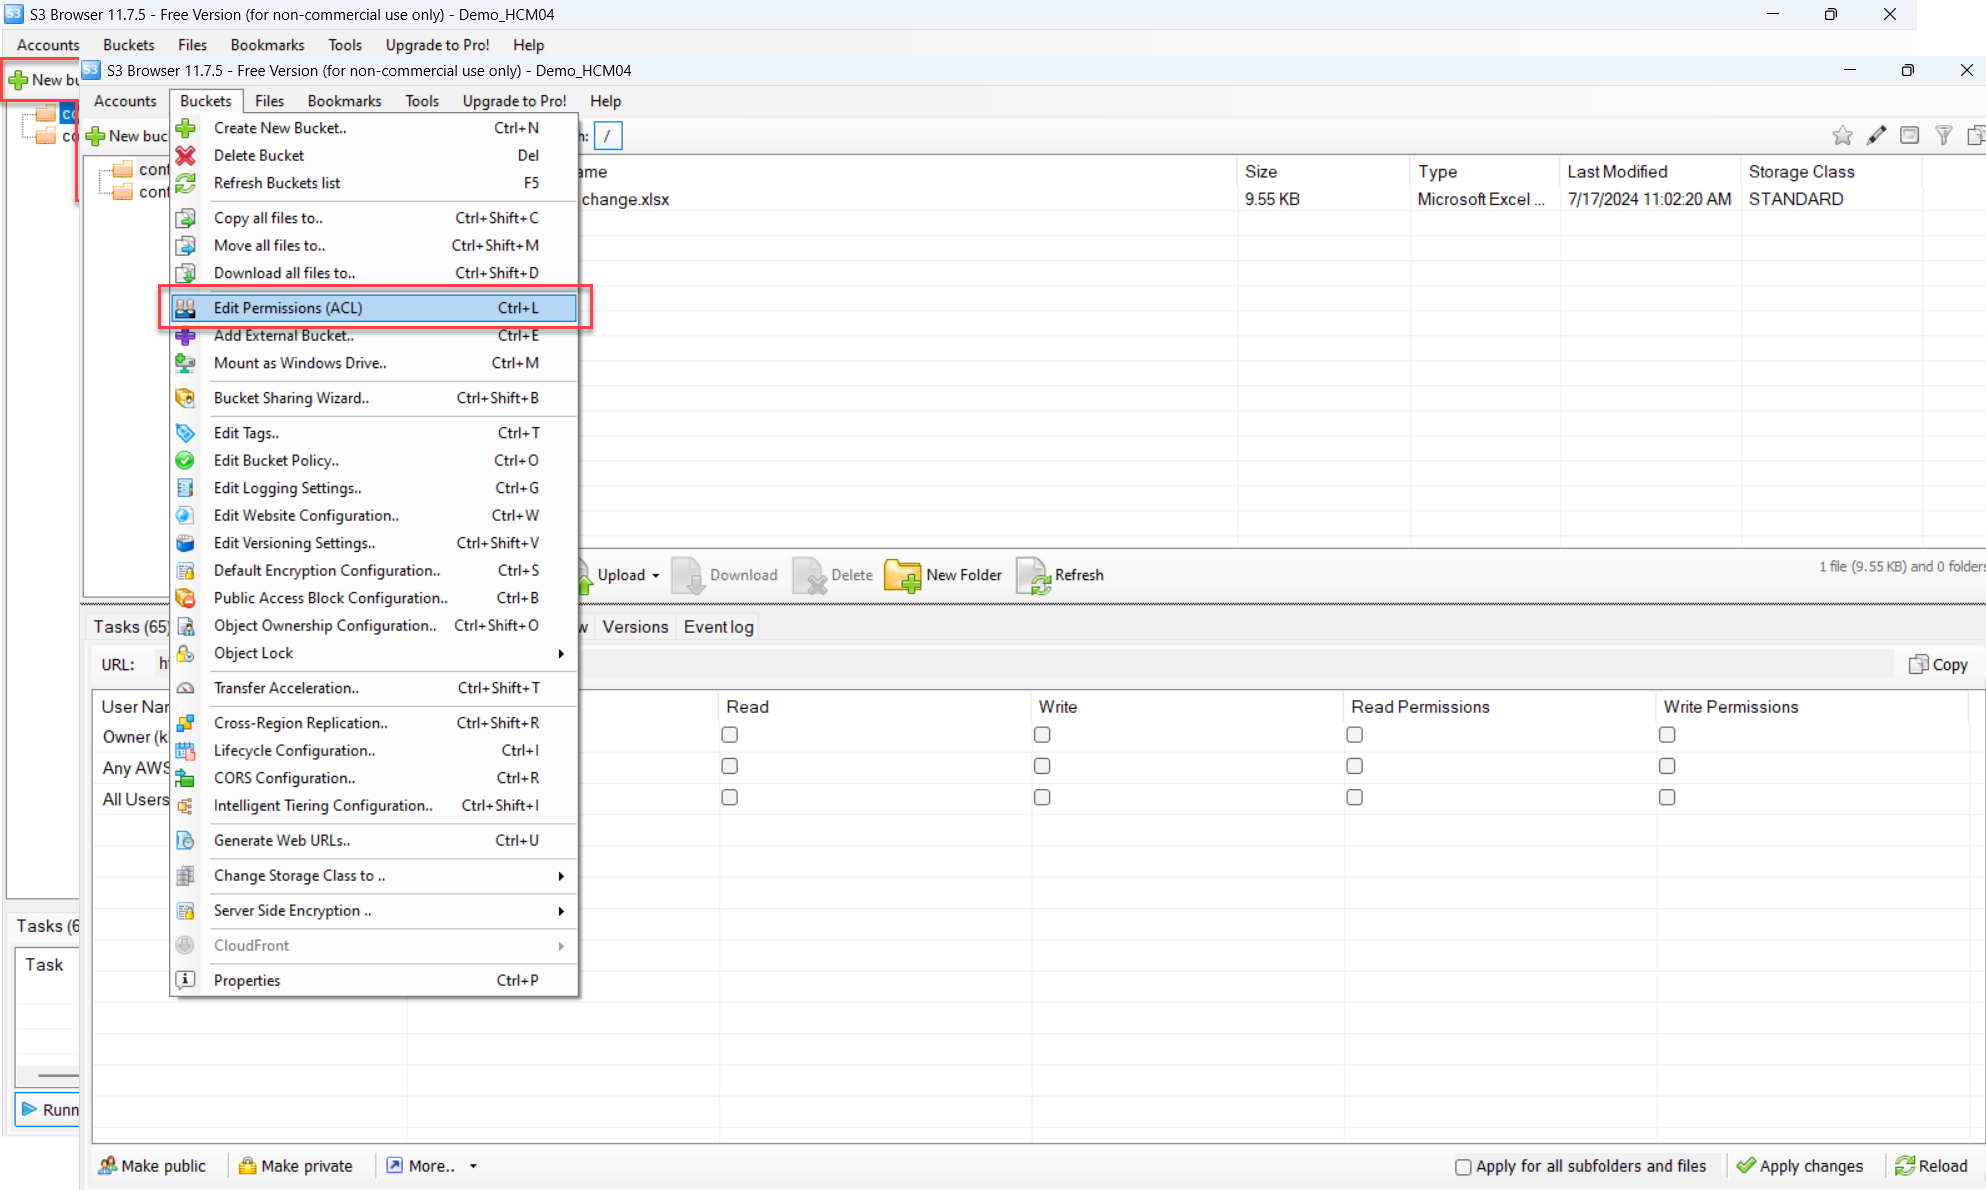The width and height of the screenshot is (1986, 1190).
Task: Click the pencil edit path icon
Action: 1876,135
